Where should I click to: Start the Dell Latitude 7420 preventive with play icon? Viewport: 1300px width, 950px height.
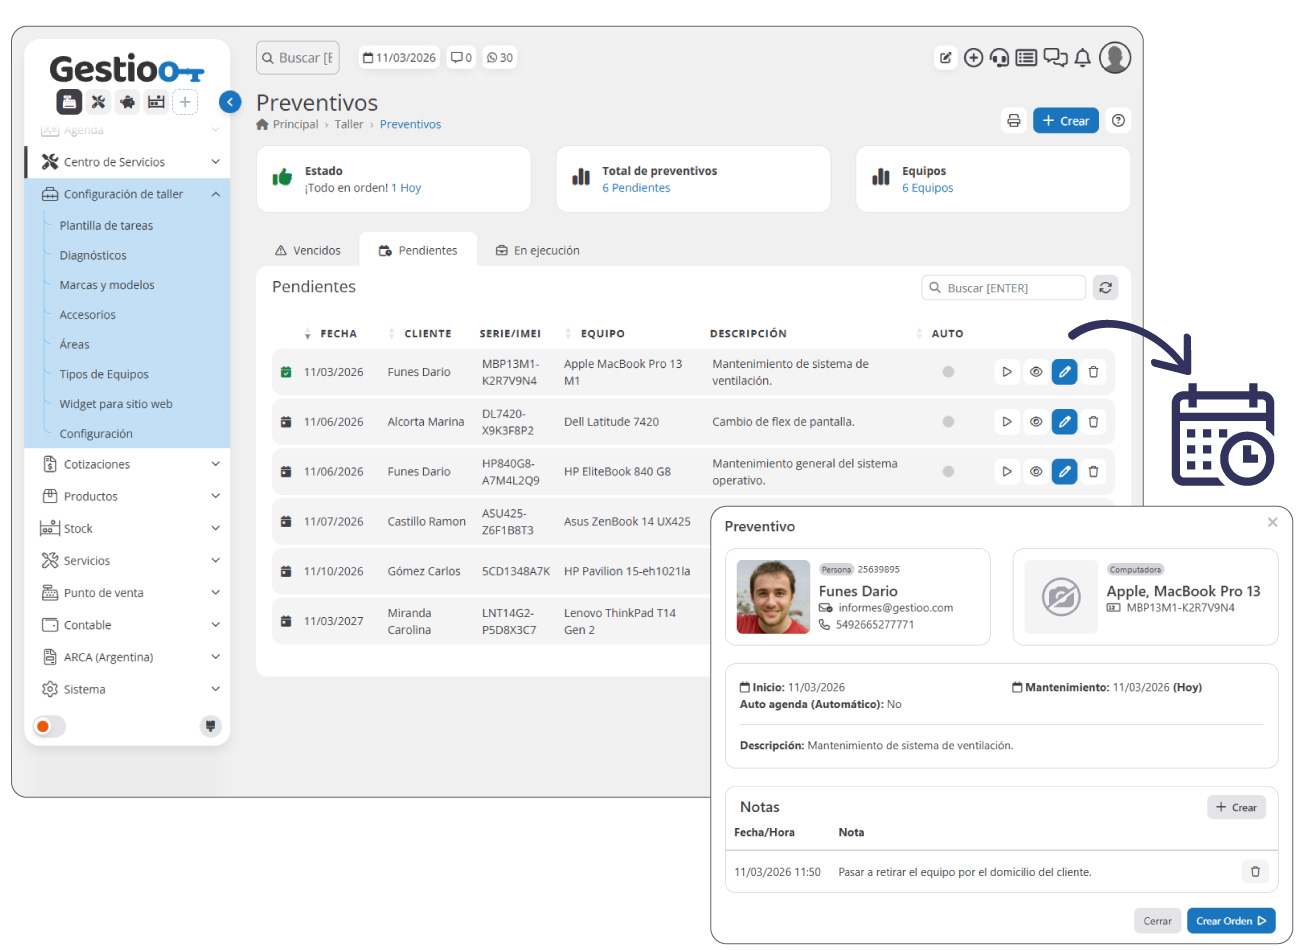click(1007, 422)
